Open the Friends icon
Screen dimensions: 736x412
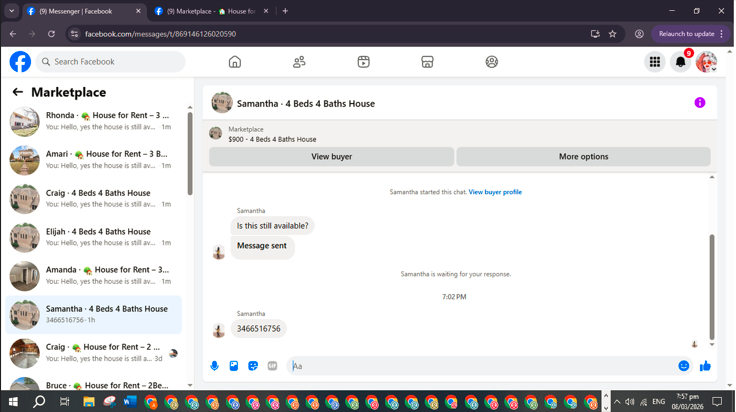click(299, 62)
